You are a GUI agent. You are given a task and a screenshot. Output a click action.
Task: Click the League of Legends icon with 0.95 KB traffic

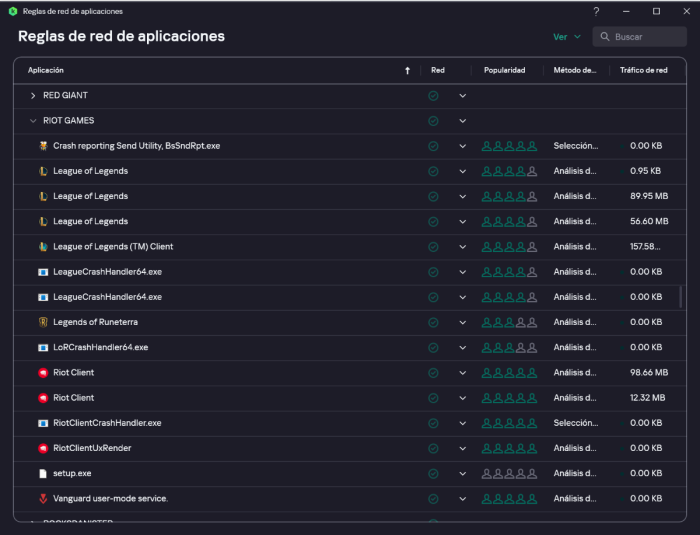[x=43, y=171]
